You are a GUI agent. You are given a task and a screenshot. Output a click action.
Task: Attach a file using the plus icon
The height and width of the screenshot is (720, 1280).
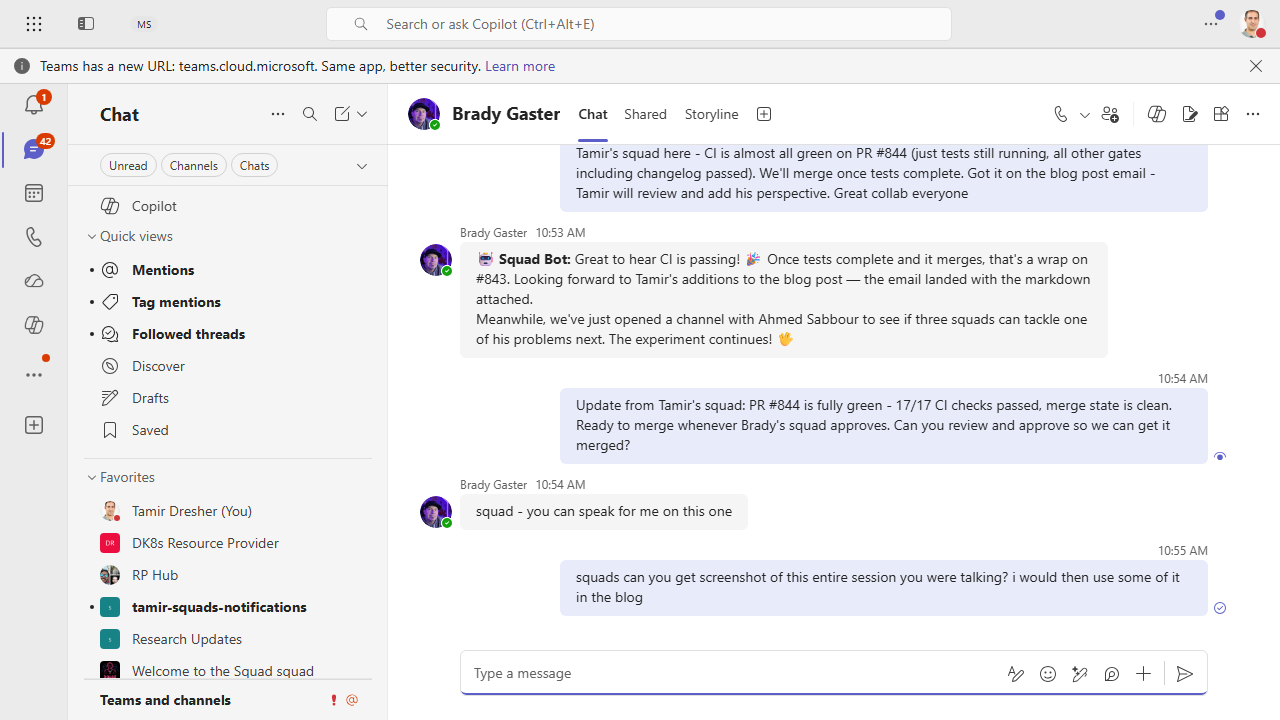point(1143,673)
